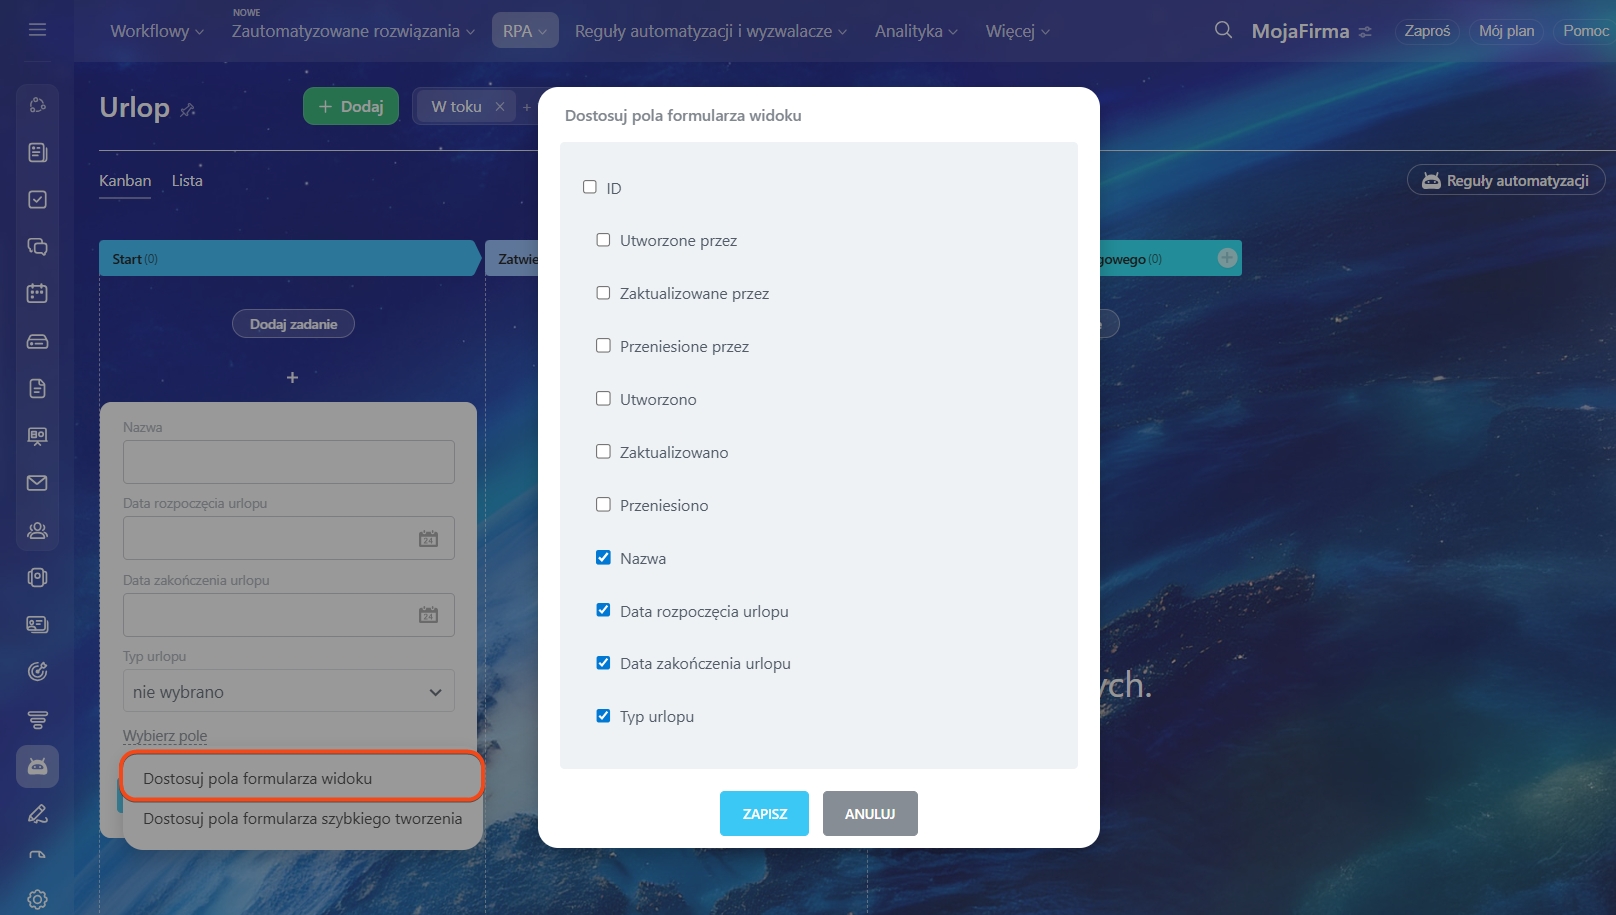This screenshot has height=915, width=1616.
Task: Open the chat bubbles icon in sidebar
Action: [37, 246]
